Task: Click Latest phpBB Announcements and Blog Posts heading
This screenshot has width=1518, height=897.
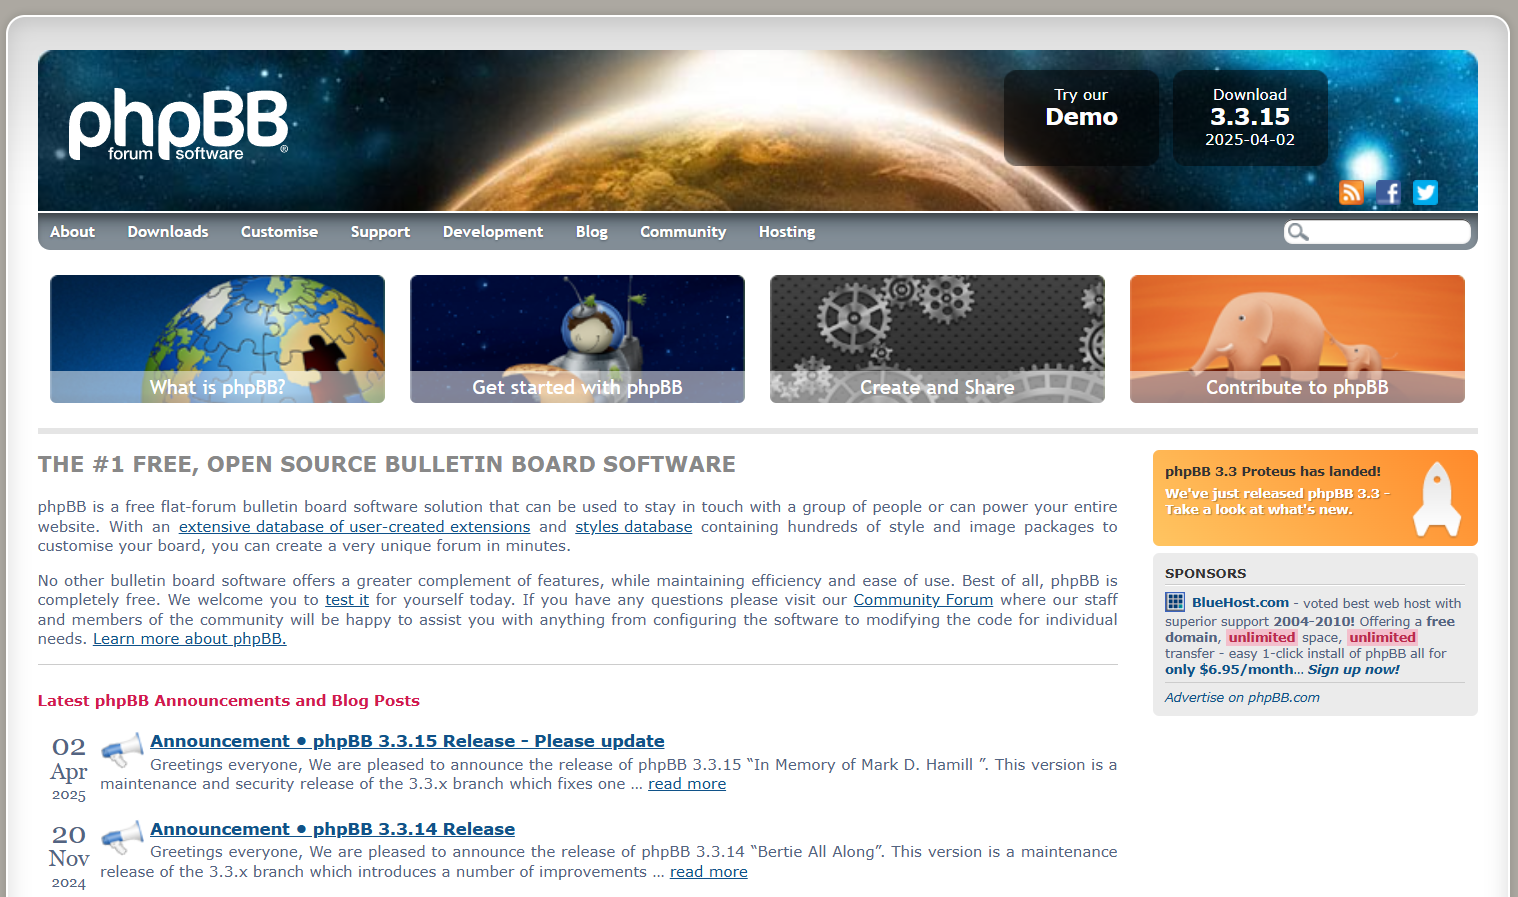Action: (229, 701)
